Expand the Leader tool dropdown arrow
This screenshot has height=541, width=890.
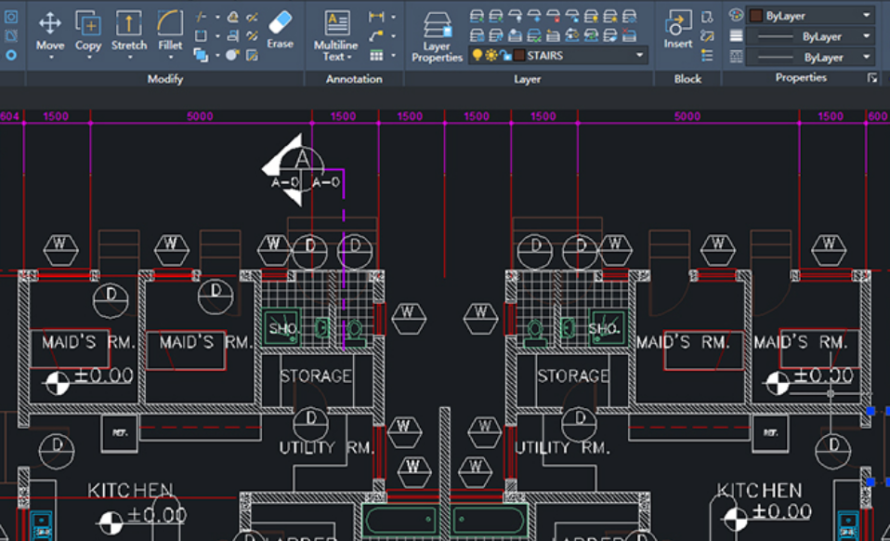coord(393,36)
